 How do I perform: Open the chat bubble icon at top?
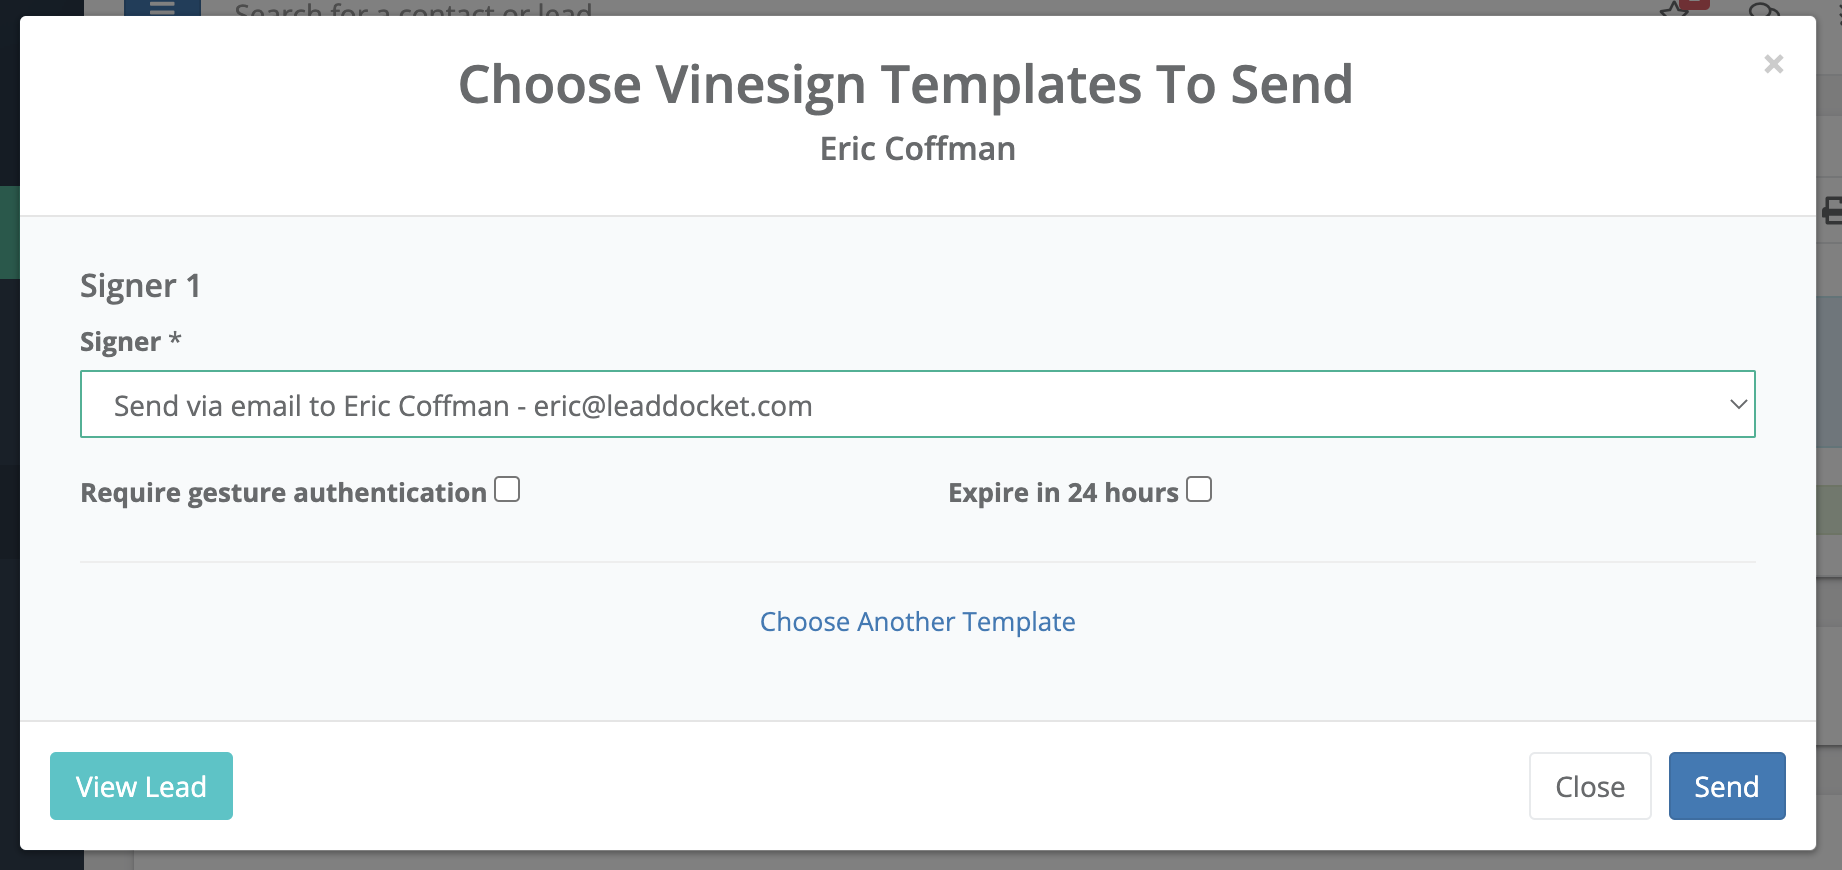tap(1765, 8)
